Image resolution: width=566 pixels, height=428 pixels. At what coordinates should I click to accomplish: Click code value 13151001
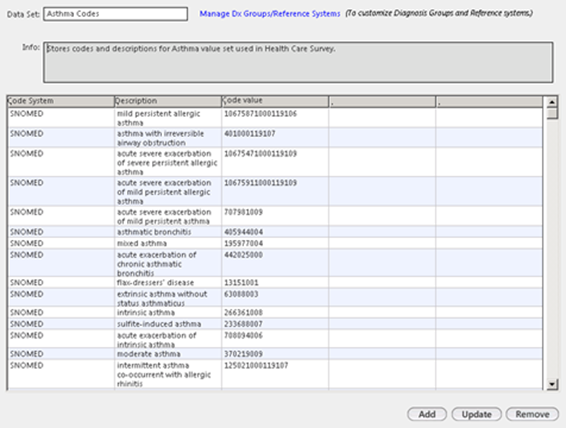click(x=241, y=283)
